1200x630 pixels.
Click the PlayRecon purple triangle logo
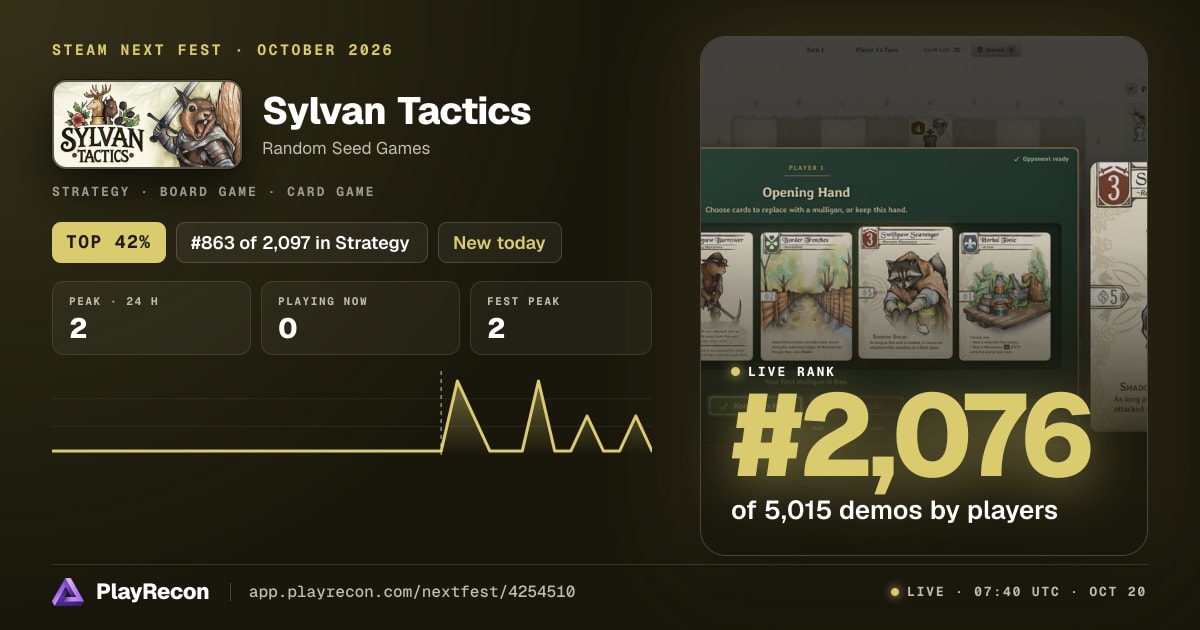[x=67, y=592]
